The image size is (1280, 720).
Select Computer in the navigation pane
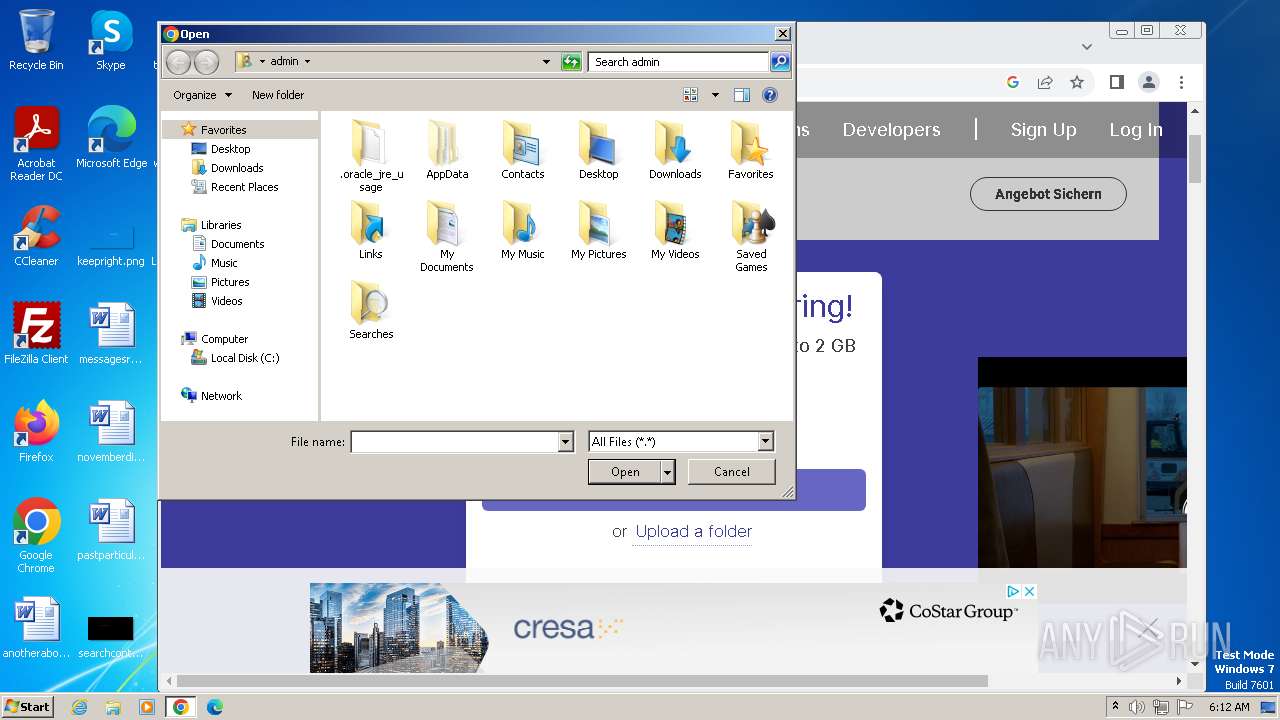(224, 339)
